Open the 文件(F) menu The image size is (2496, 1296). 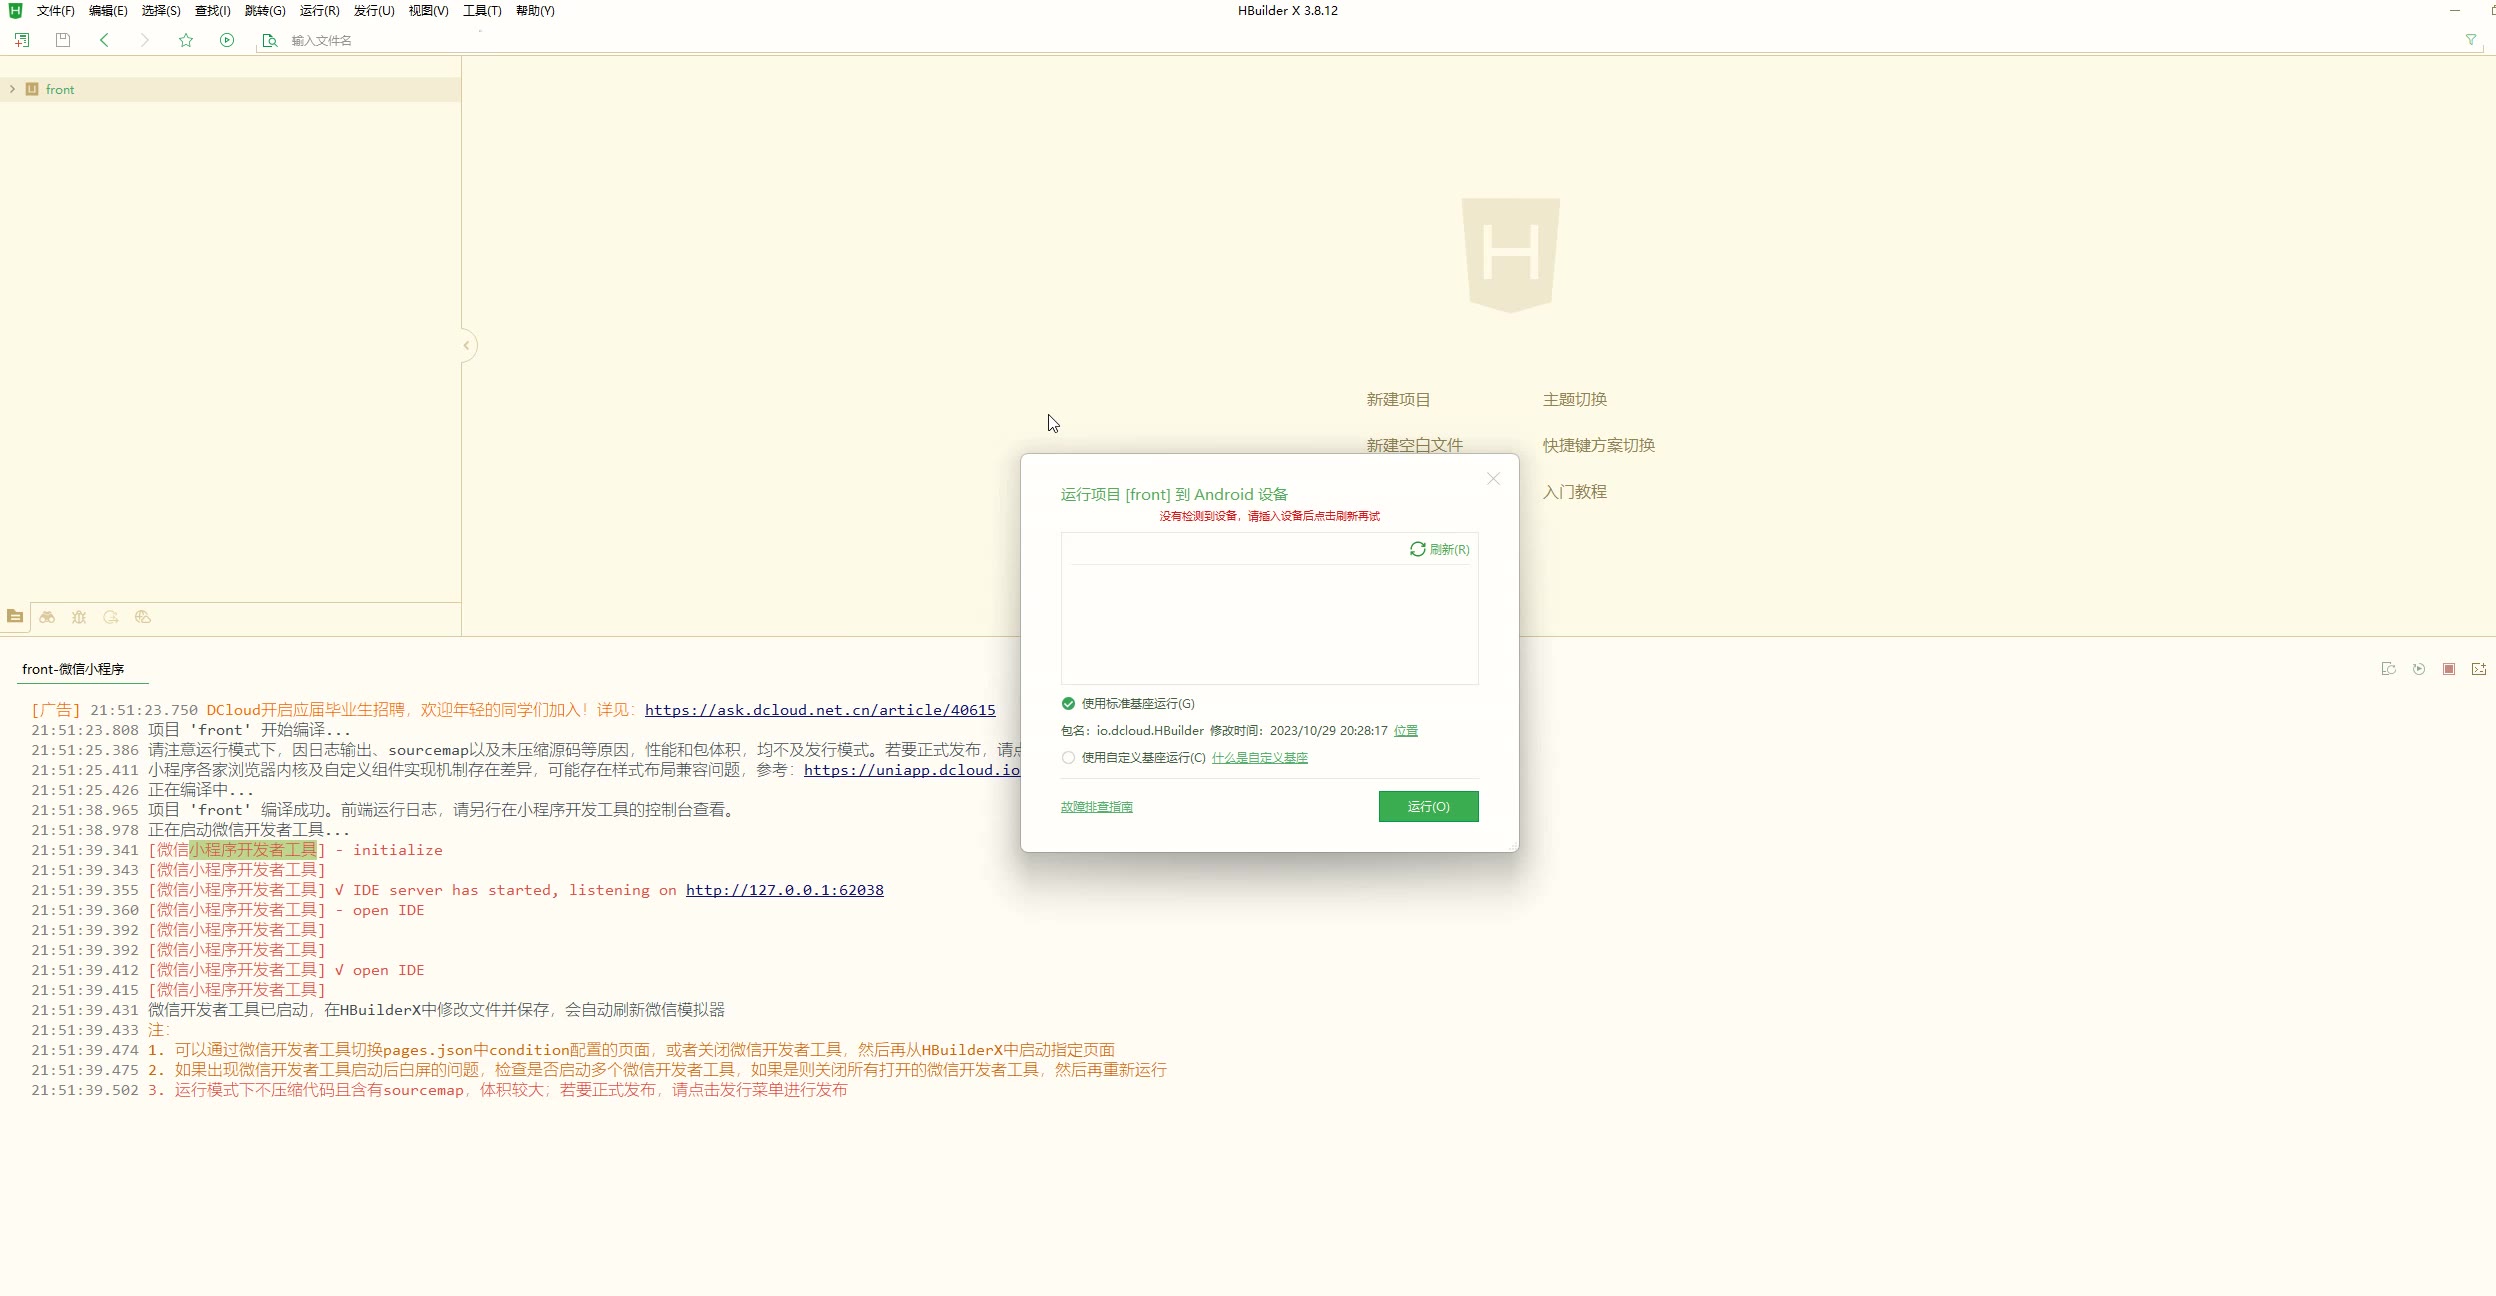click(x=56, y=10)
